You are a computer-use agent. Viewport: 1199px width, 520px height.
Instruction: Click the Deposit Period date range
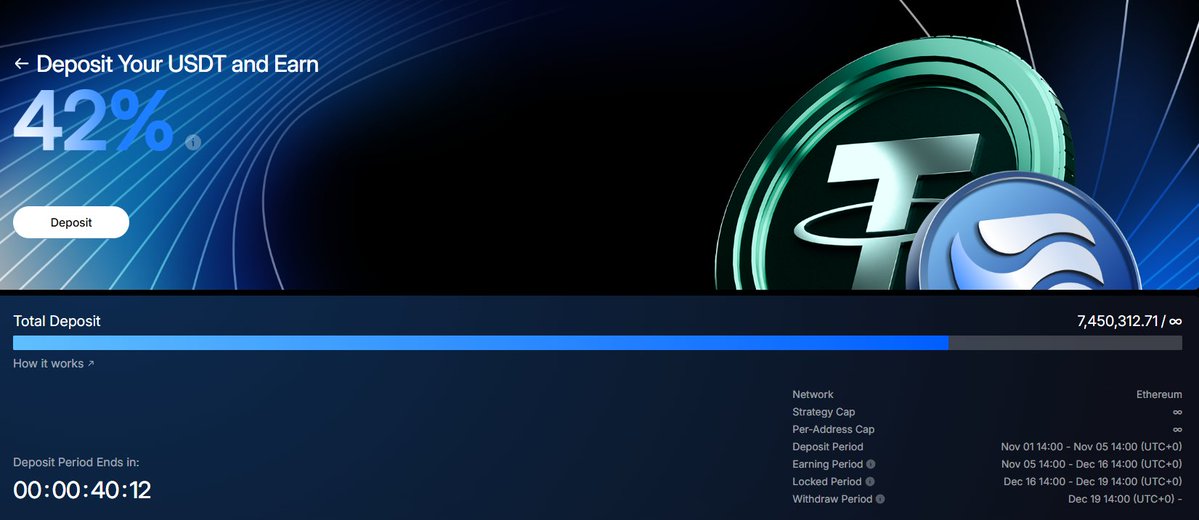click(1091, 447)
